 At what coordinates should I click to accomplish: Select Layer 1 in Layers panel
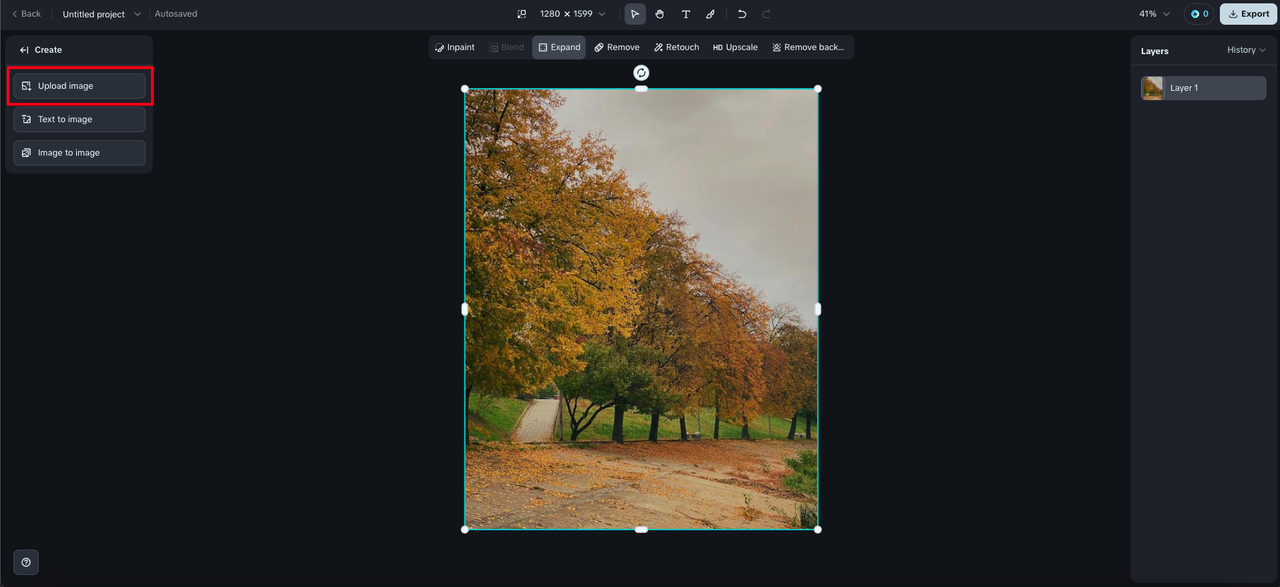coord(1204,88)
